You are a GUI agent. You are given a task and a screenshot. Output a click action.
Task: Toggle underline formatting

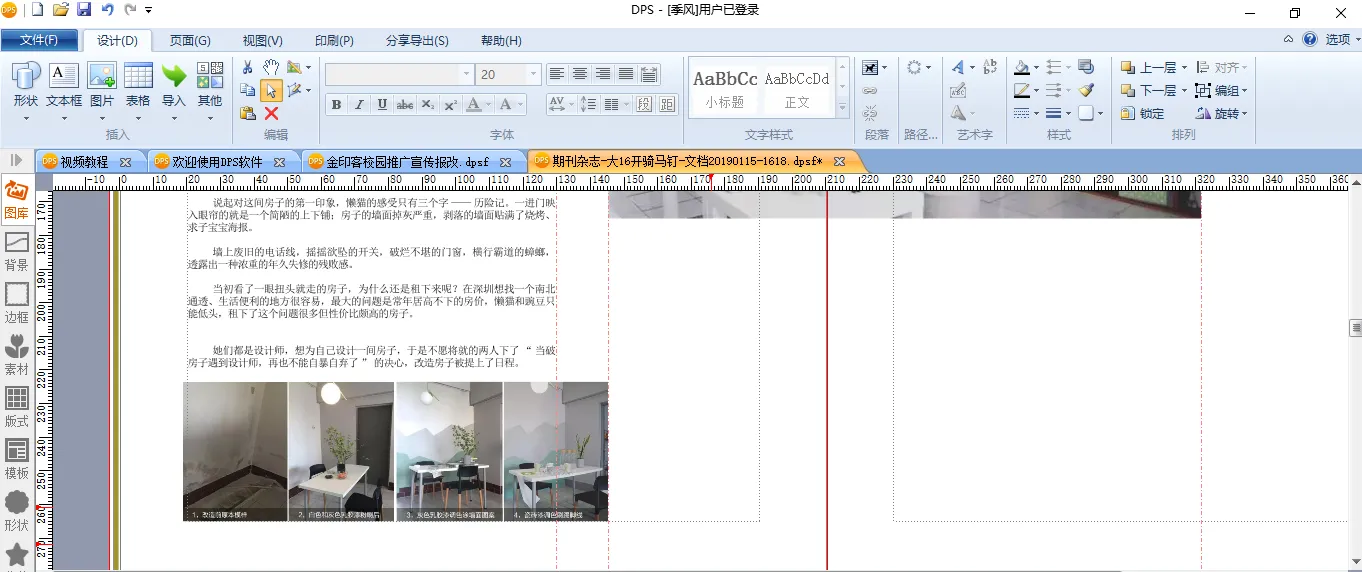pos(382,105)
